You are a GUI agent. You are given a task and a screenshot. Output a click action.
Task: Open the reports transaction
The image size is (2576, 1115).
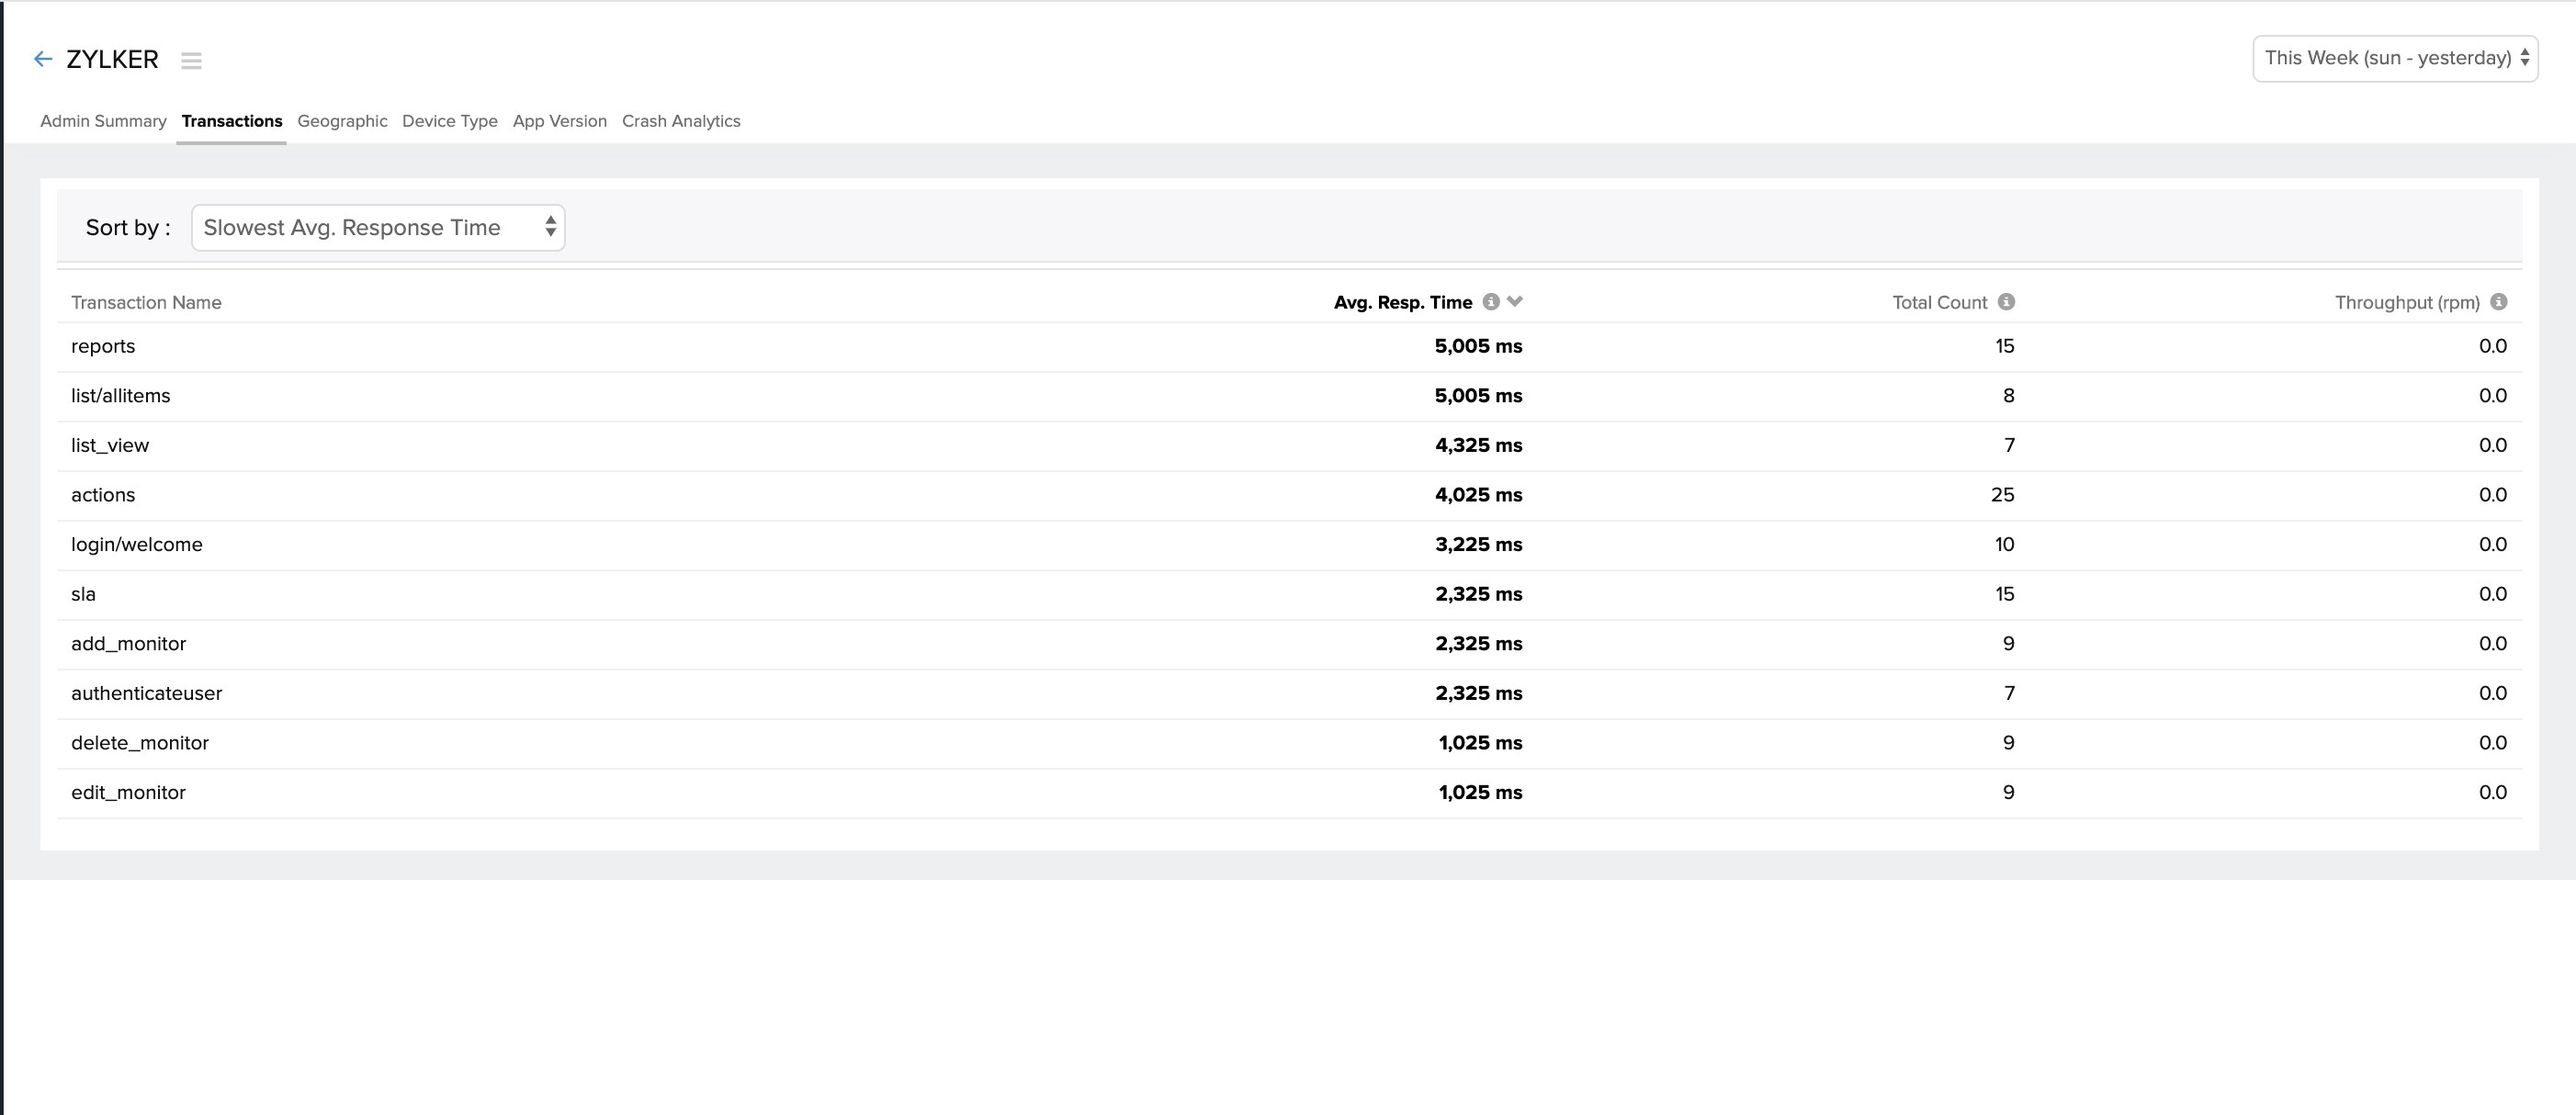pos(103,346)
